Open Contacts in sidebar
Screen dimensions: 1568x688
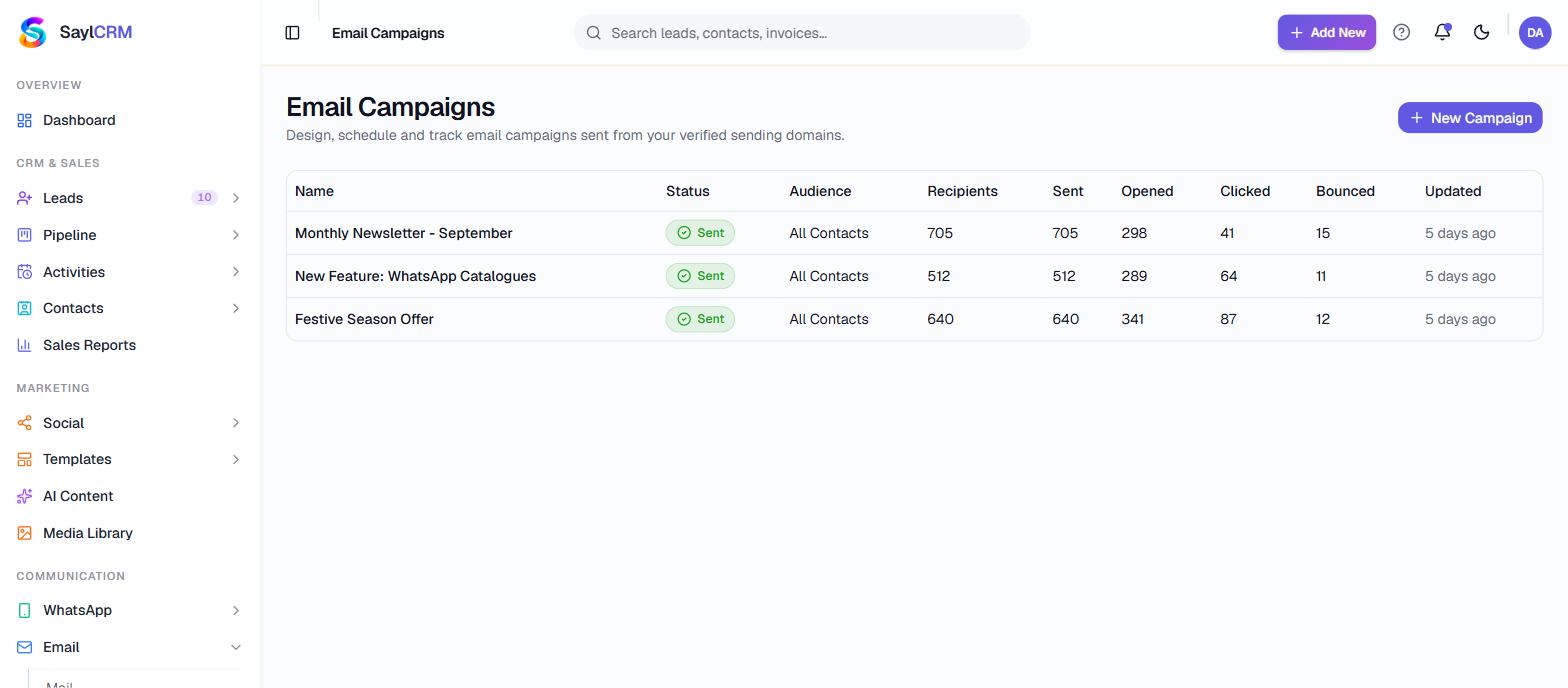(130, 308)
